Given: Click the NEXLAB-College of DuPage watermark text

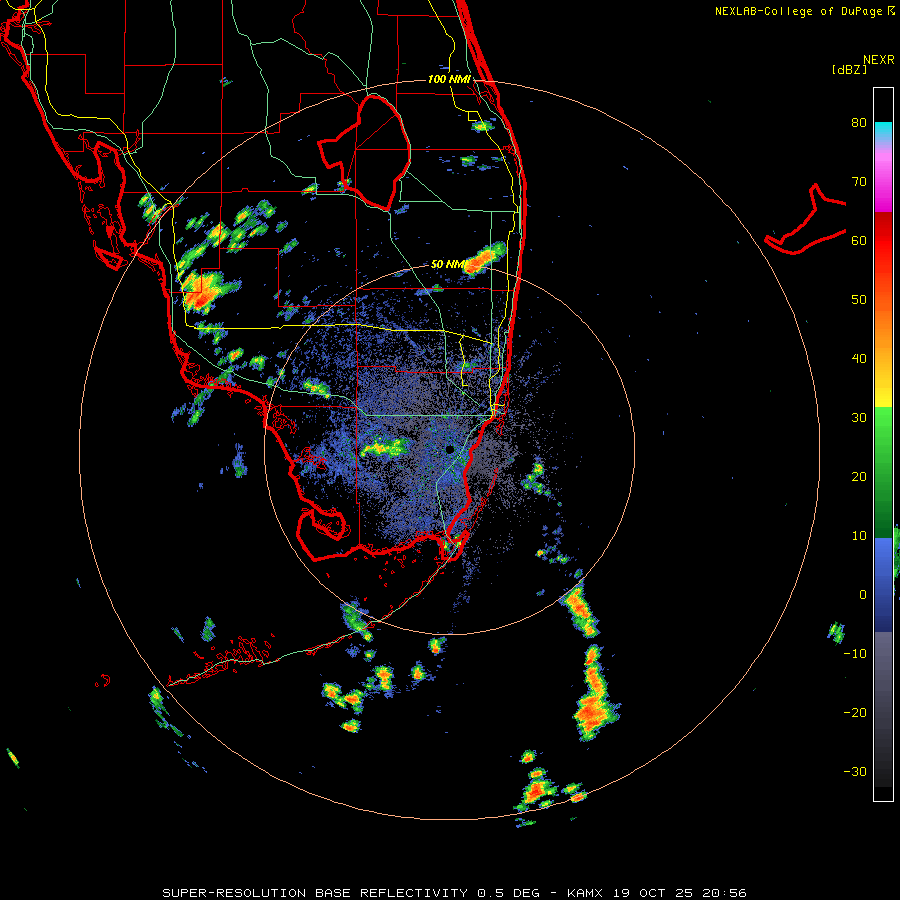Looking at the screenshot, I should pyautogui.click(x=804, y=11).
